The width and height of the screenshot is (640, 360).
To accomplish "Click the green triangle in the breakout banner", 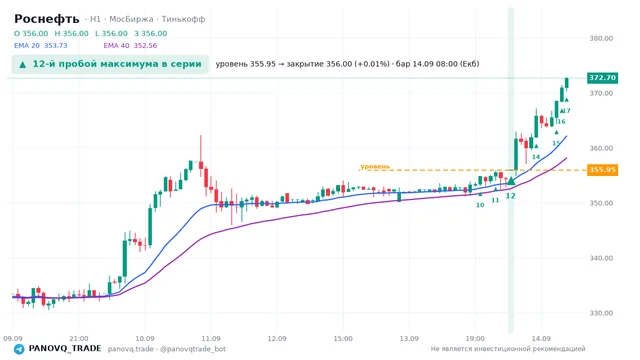I will pos(23,64).
